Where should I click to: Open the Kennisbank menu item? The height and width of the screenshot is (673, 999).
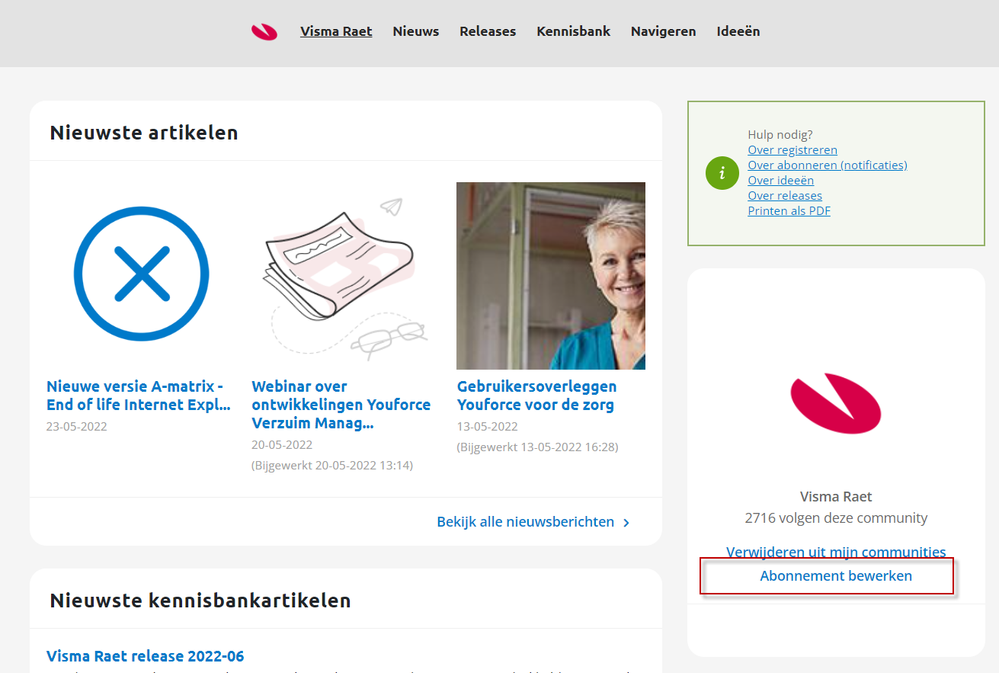click(x=573, y=31)
